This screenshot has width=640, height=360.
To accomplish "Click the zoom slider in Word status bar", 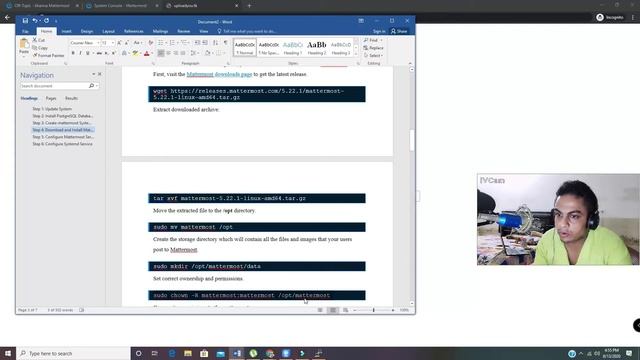I will click(x=373, y=310).
